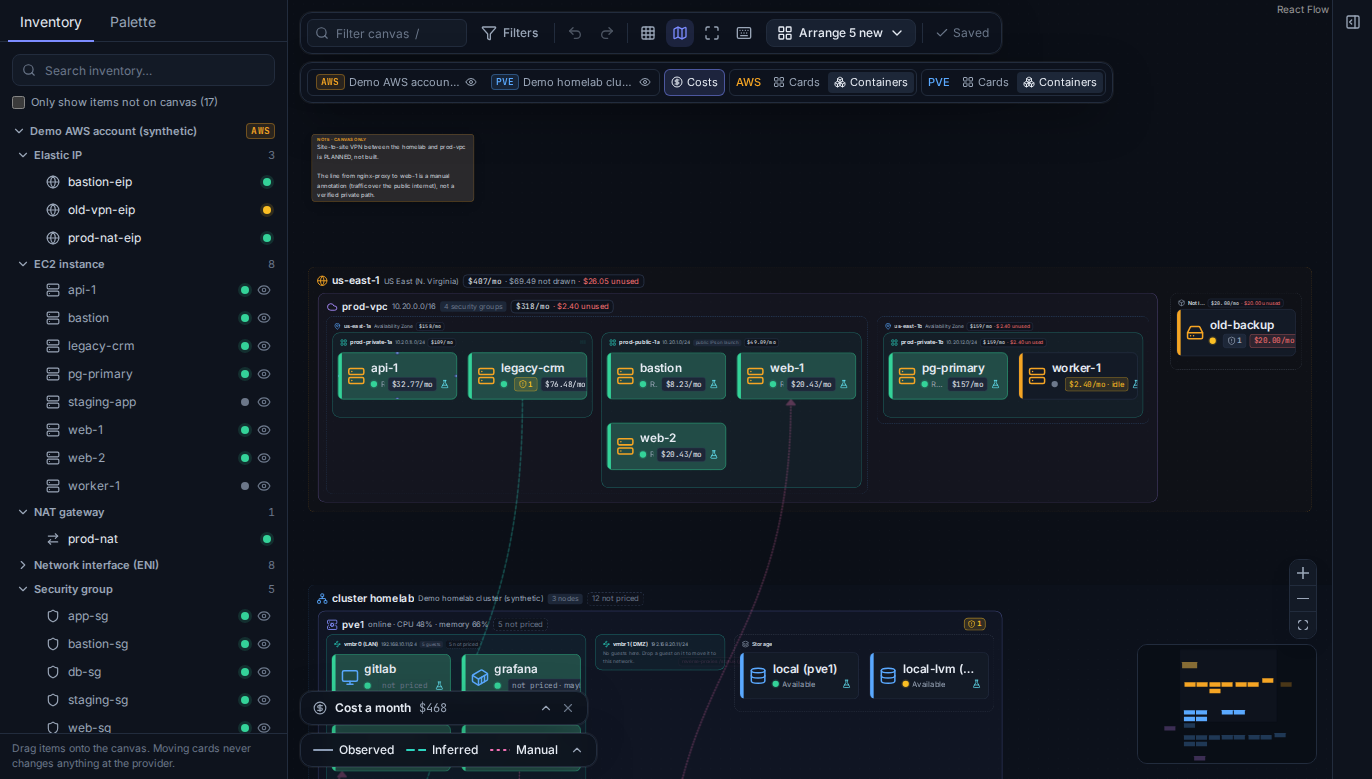Toggle eye icon for bastion-sg inventory row
This screenshot has width=1372, height=779.
(264, 644)
